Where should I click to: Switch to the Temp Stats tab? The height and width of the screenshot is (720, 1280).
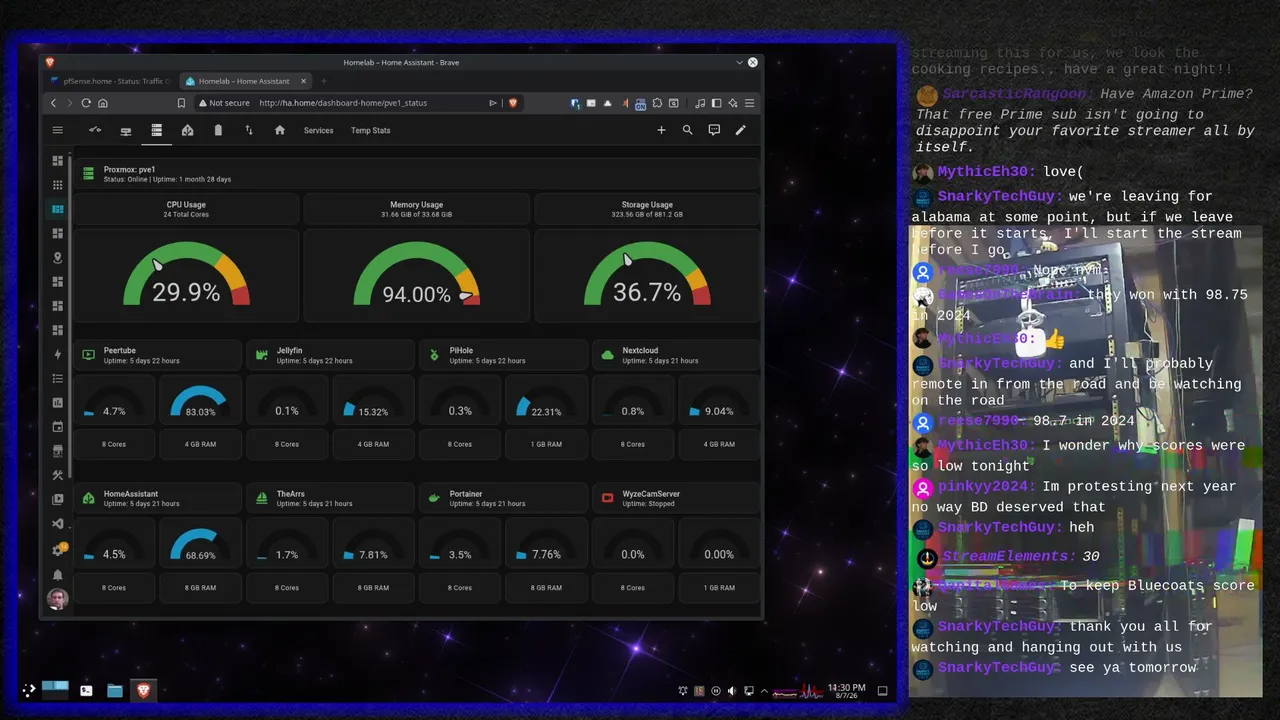(370, 130)
